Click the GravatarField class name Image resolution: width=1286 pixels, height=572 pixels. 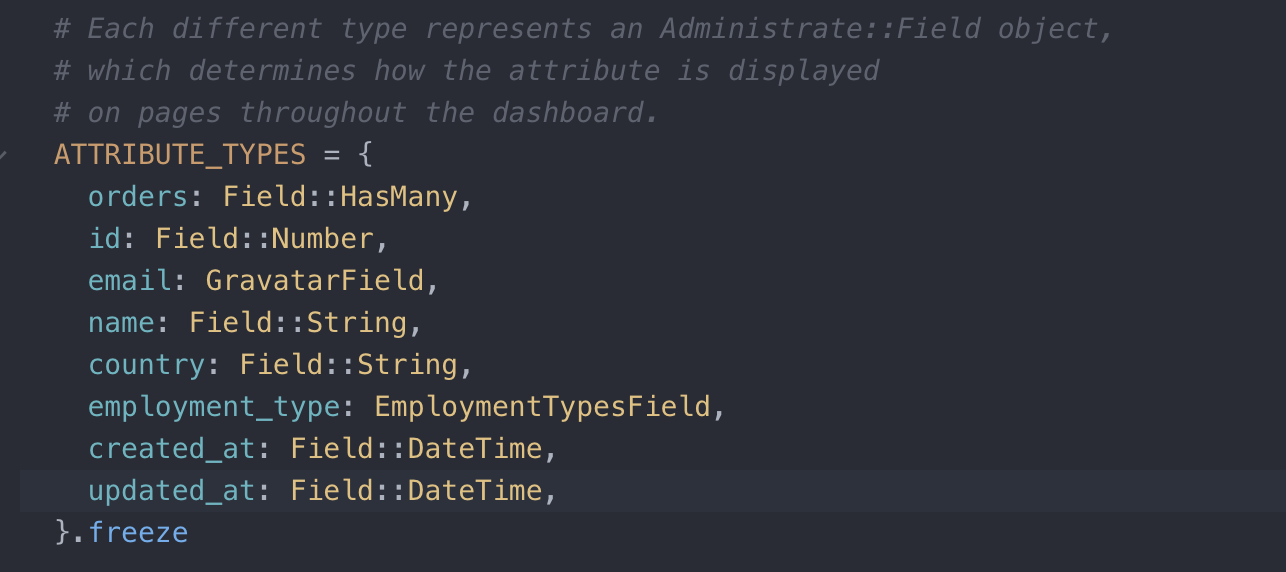tap(315, 281)
